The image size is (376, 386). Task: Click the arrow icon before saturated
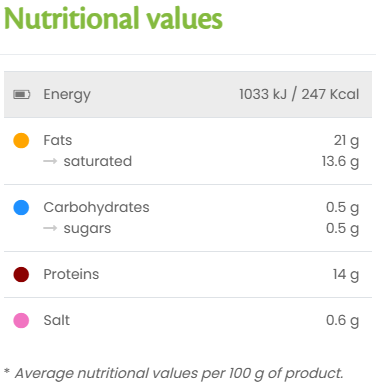coord(50,161)
